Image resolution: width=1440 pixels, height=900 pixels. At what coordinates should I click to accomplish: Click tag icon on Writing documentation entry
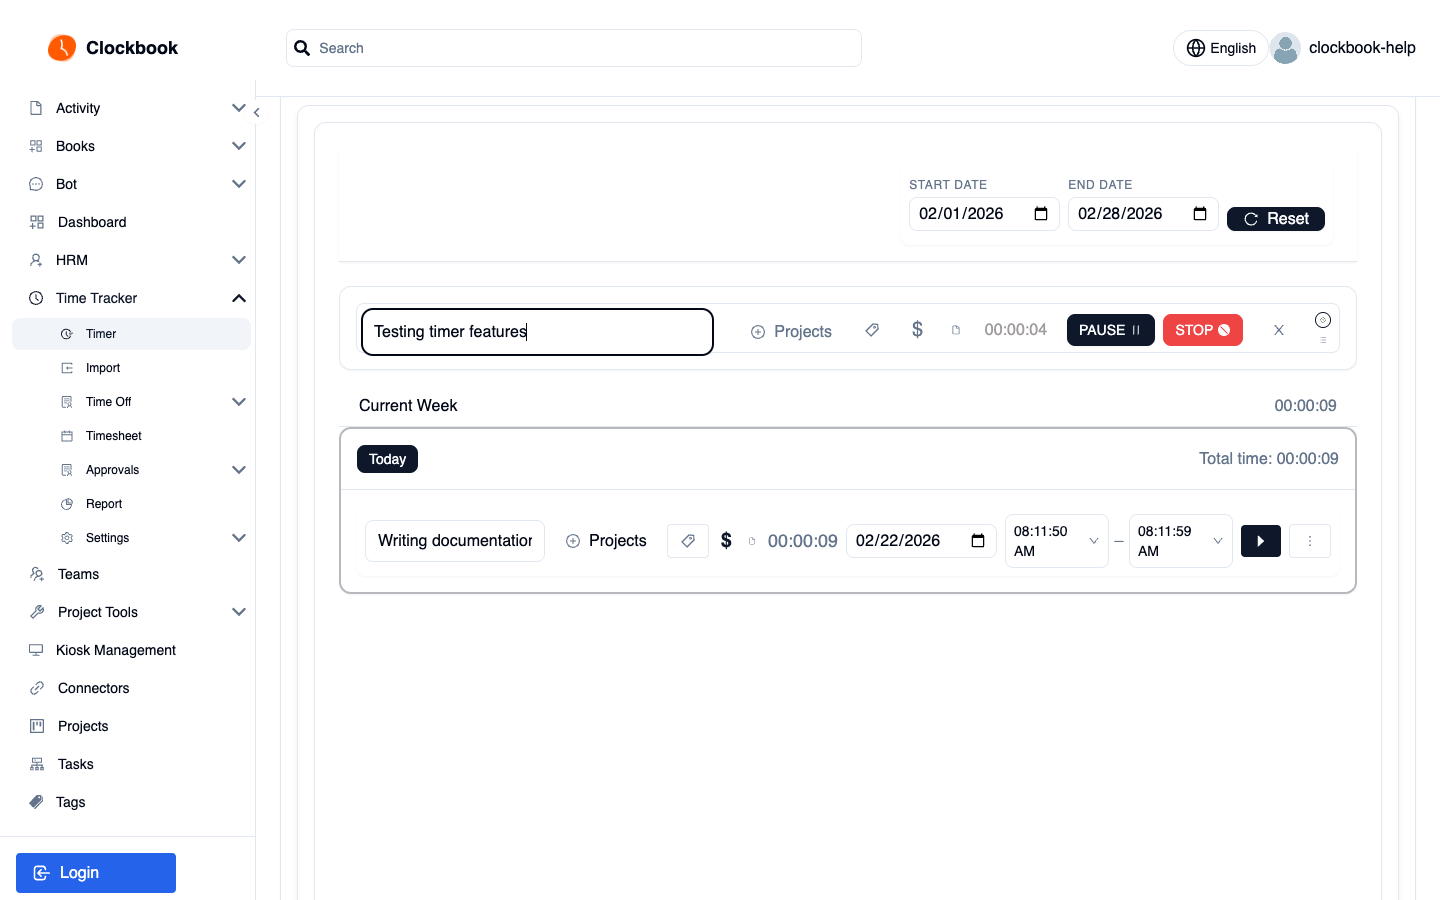(x=688, y=541)
